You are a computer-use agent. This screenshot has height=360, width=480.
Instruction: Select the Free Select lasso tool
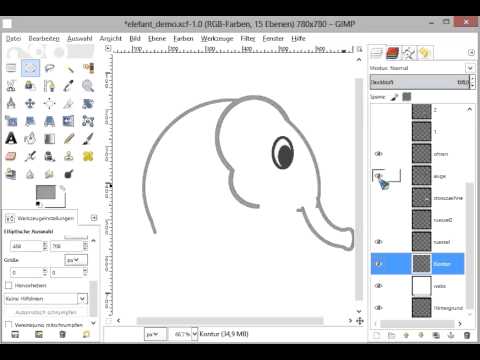49,68
